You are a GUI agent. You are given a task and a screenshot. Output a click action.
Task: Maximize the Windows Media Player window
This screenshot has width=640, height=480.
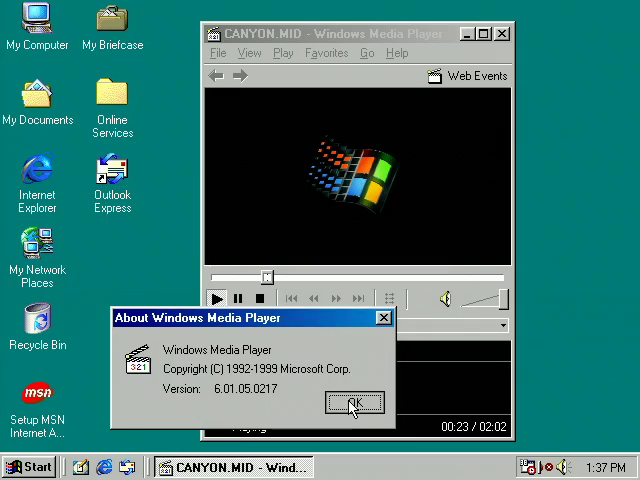pos(483,33)
